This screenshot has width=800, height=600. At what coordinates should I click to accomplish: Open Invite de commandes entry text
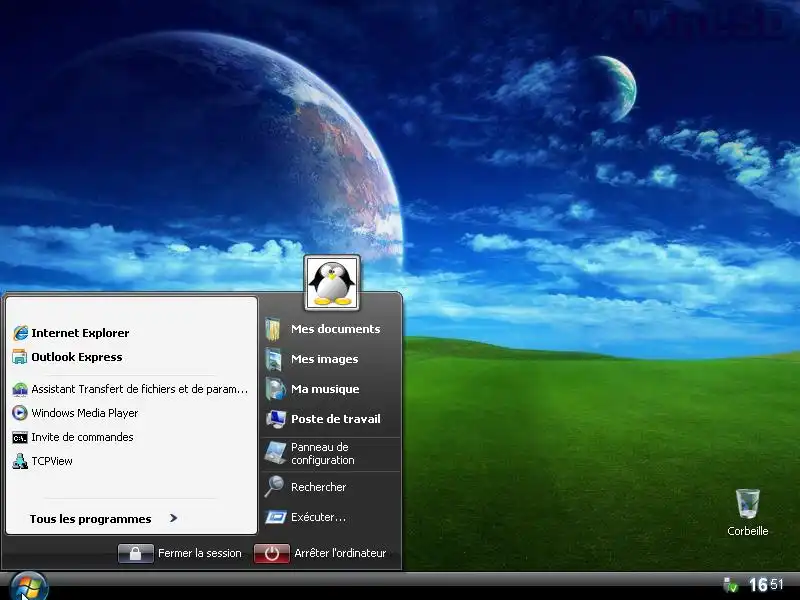[82, 437]
